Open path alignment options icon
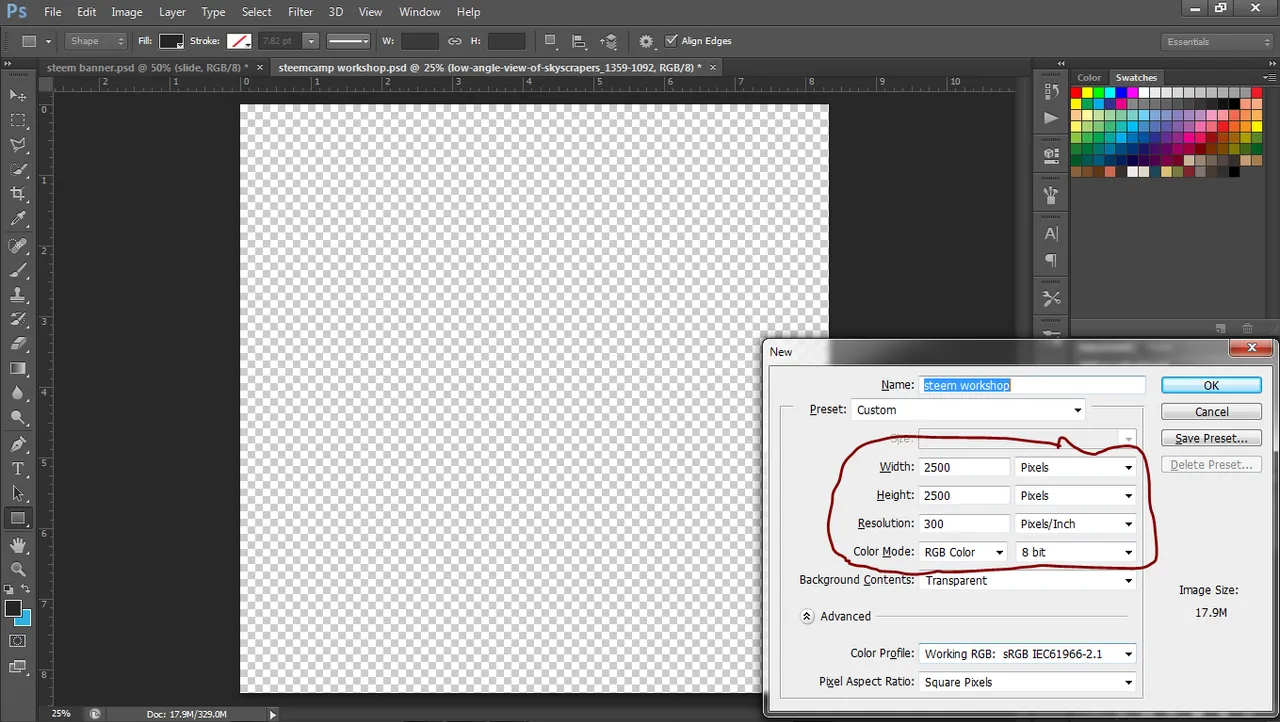Viewport: 1280px width, 722px height. point(579,41)
